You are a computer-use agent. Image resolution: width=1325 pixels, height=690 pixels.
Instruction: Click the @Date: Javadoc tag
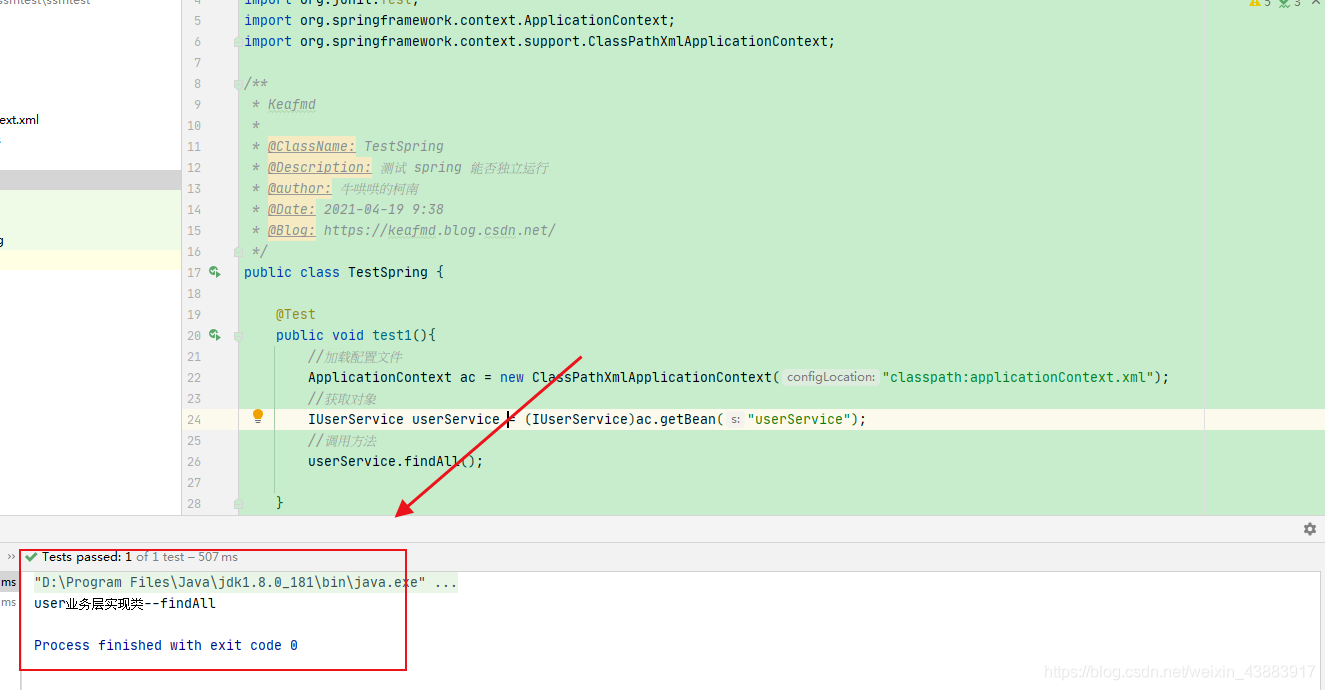point(291,209)
